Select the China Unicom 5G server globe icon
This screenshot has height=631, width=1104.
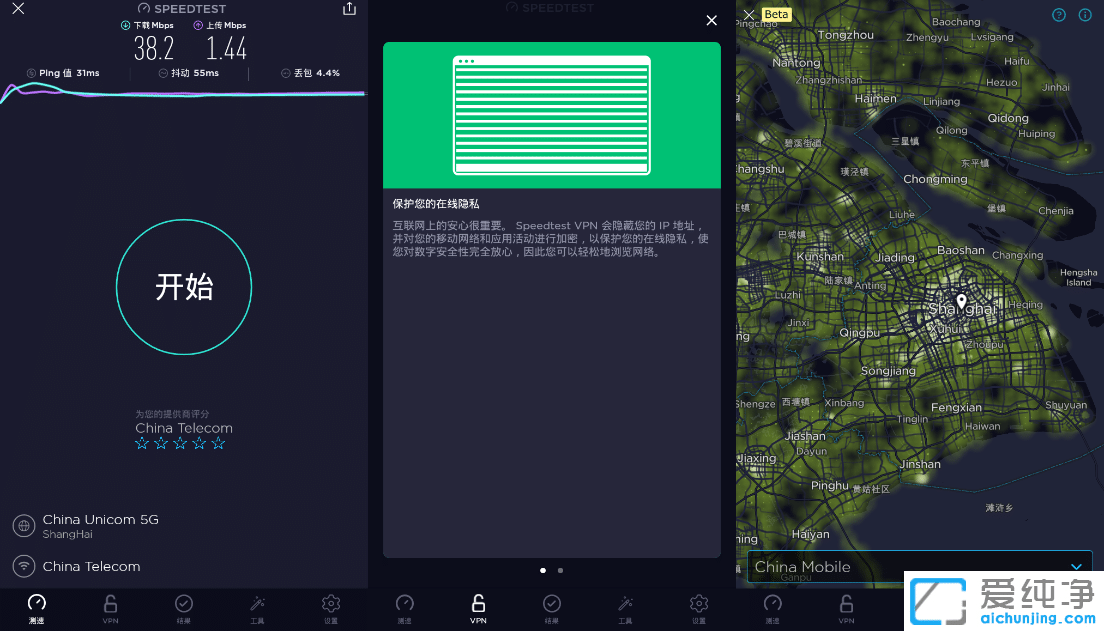(x=24, y=525)
